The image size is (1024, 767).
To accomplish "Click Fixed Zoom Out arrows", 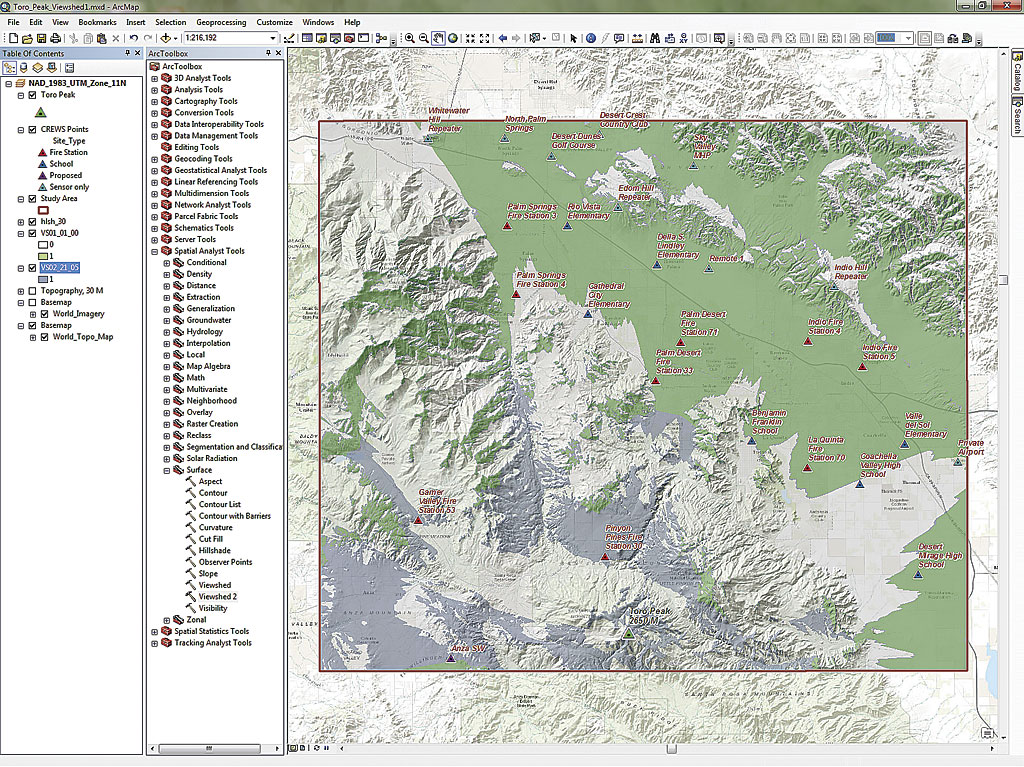I will (x=485, y=38).
